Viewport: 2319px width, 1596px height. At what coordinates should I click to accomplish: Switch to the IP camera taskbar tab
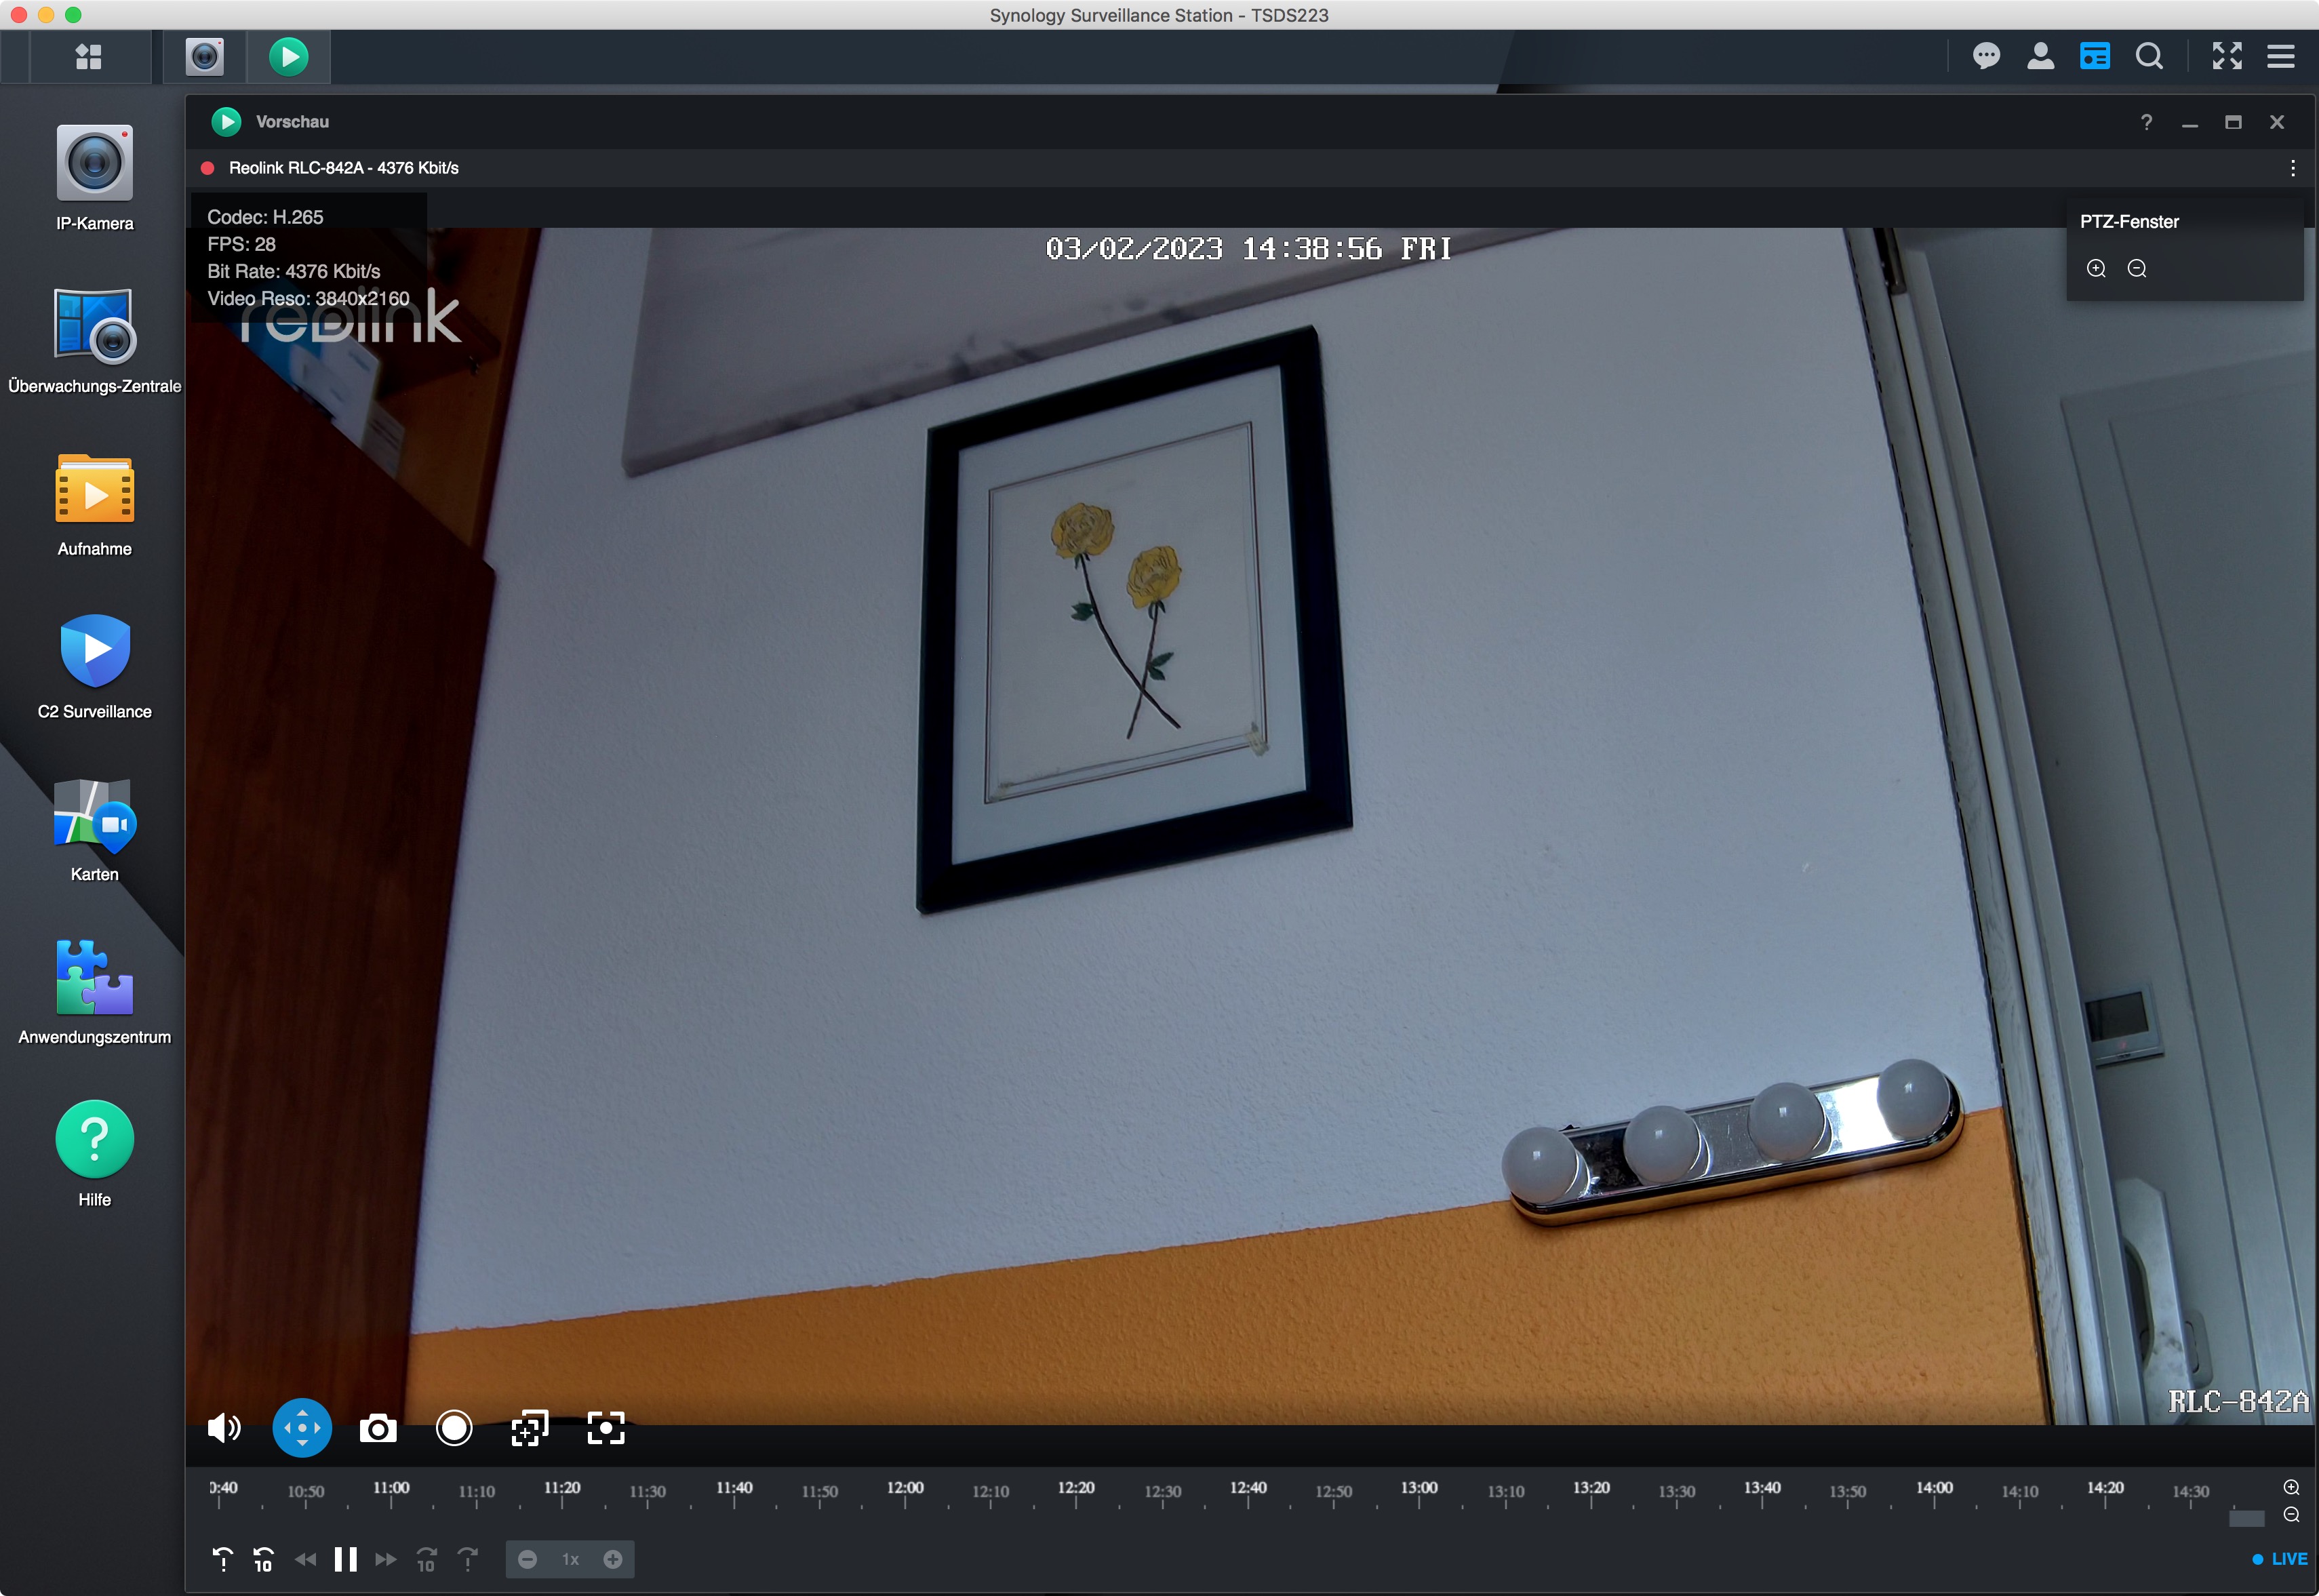point(205,56)
